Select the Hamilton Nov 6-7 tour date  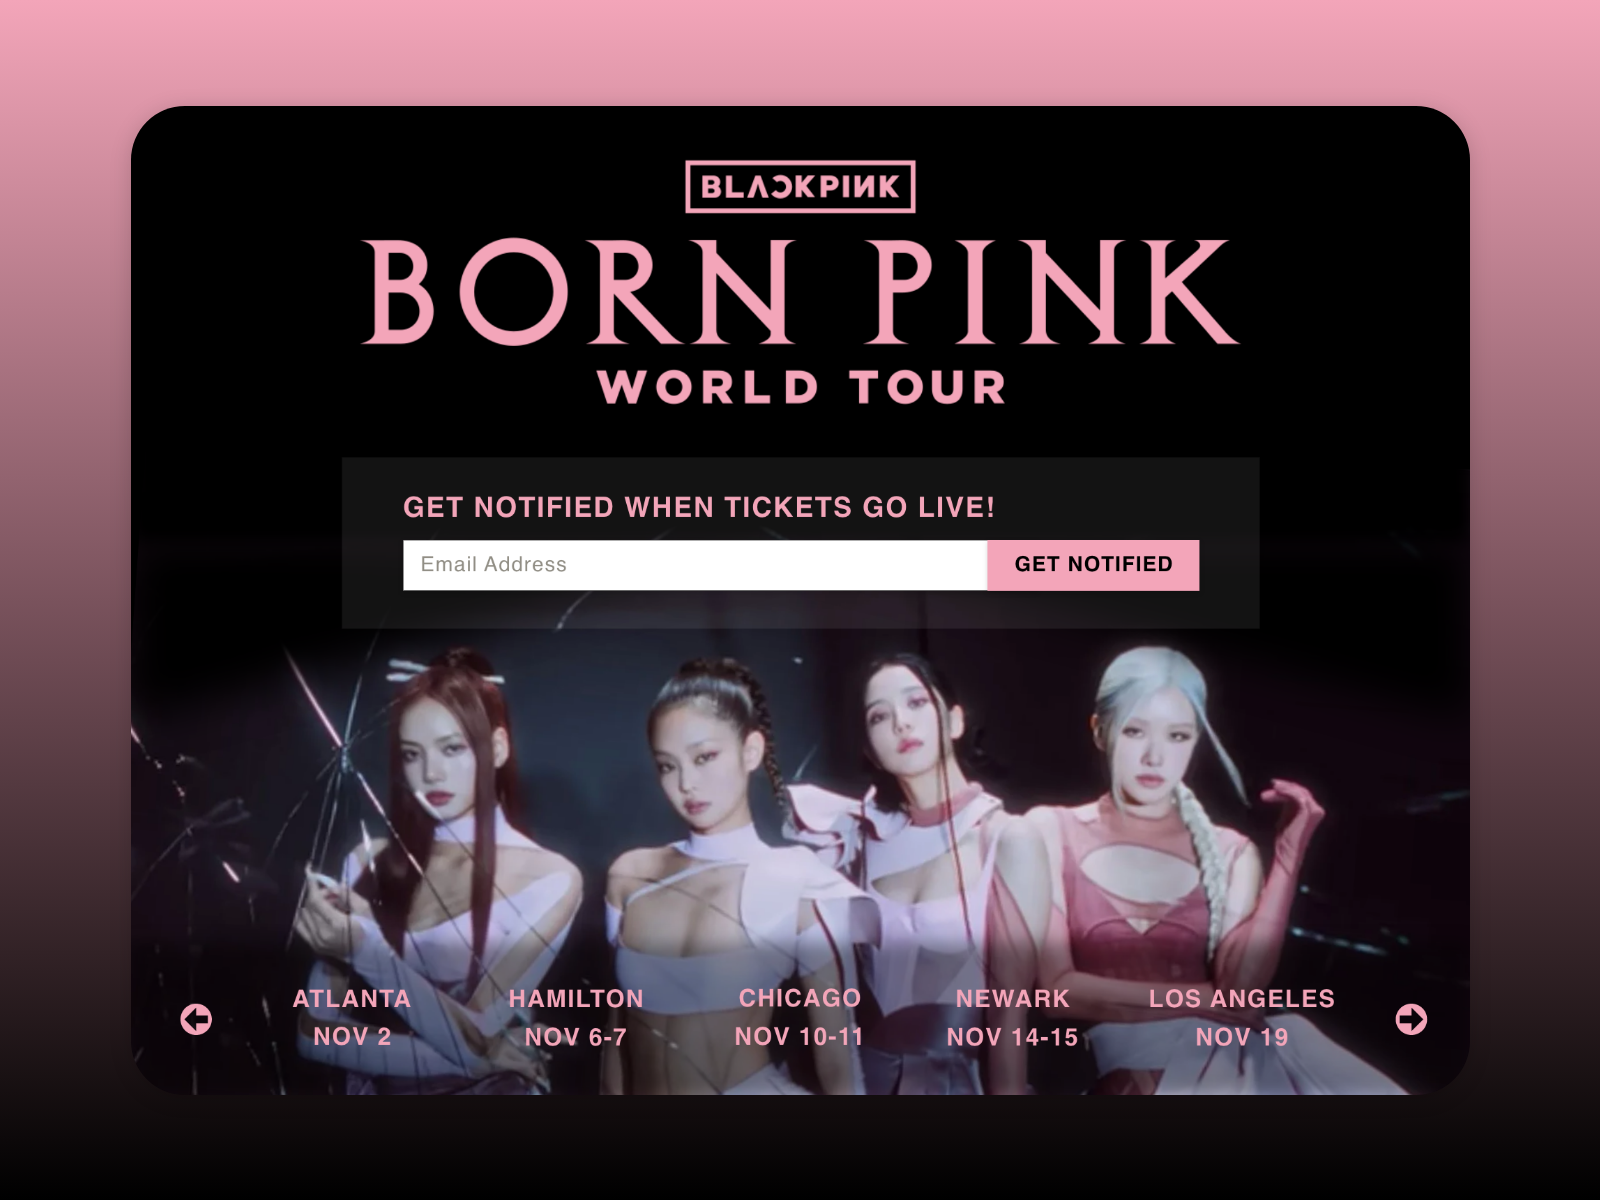coord(576,1018)
